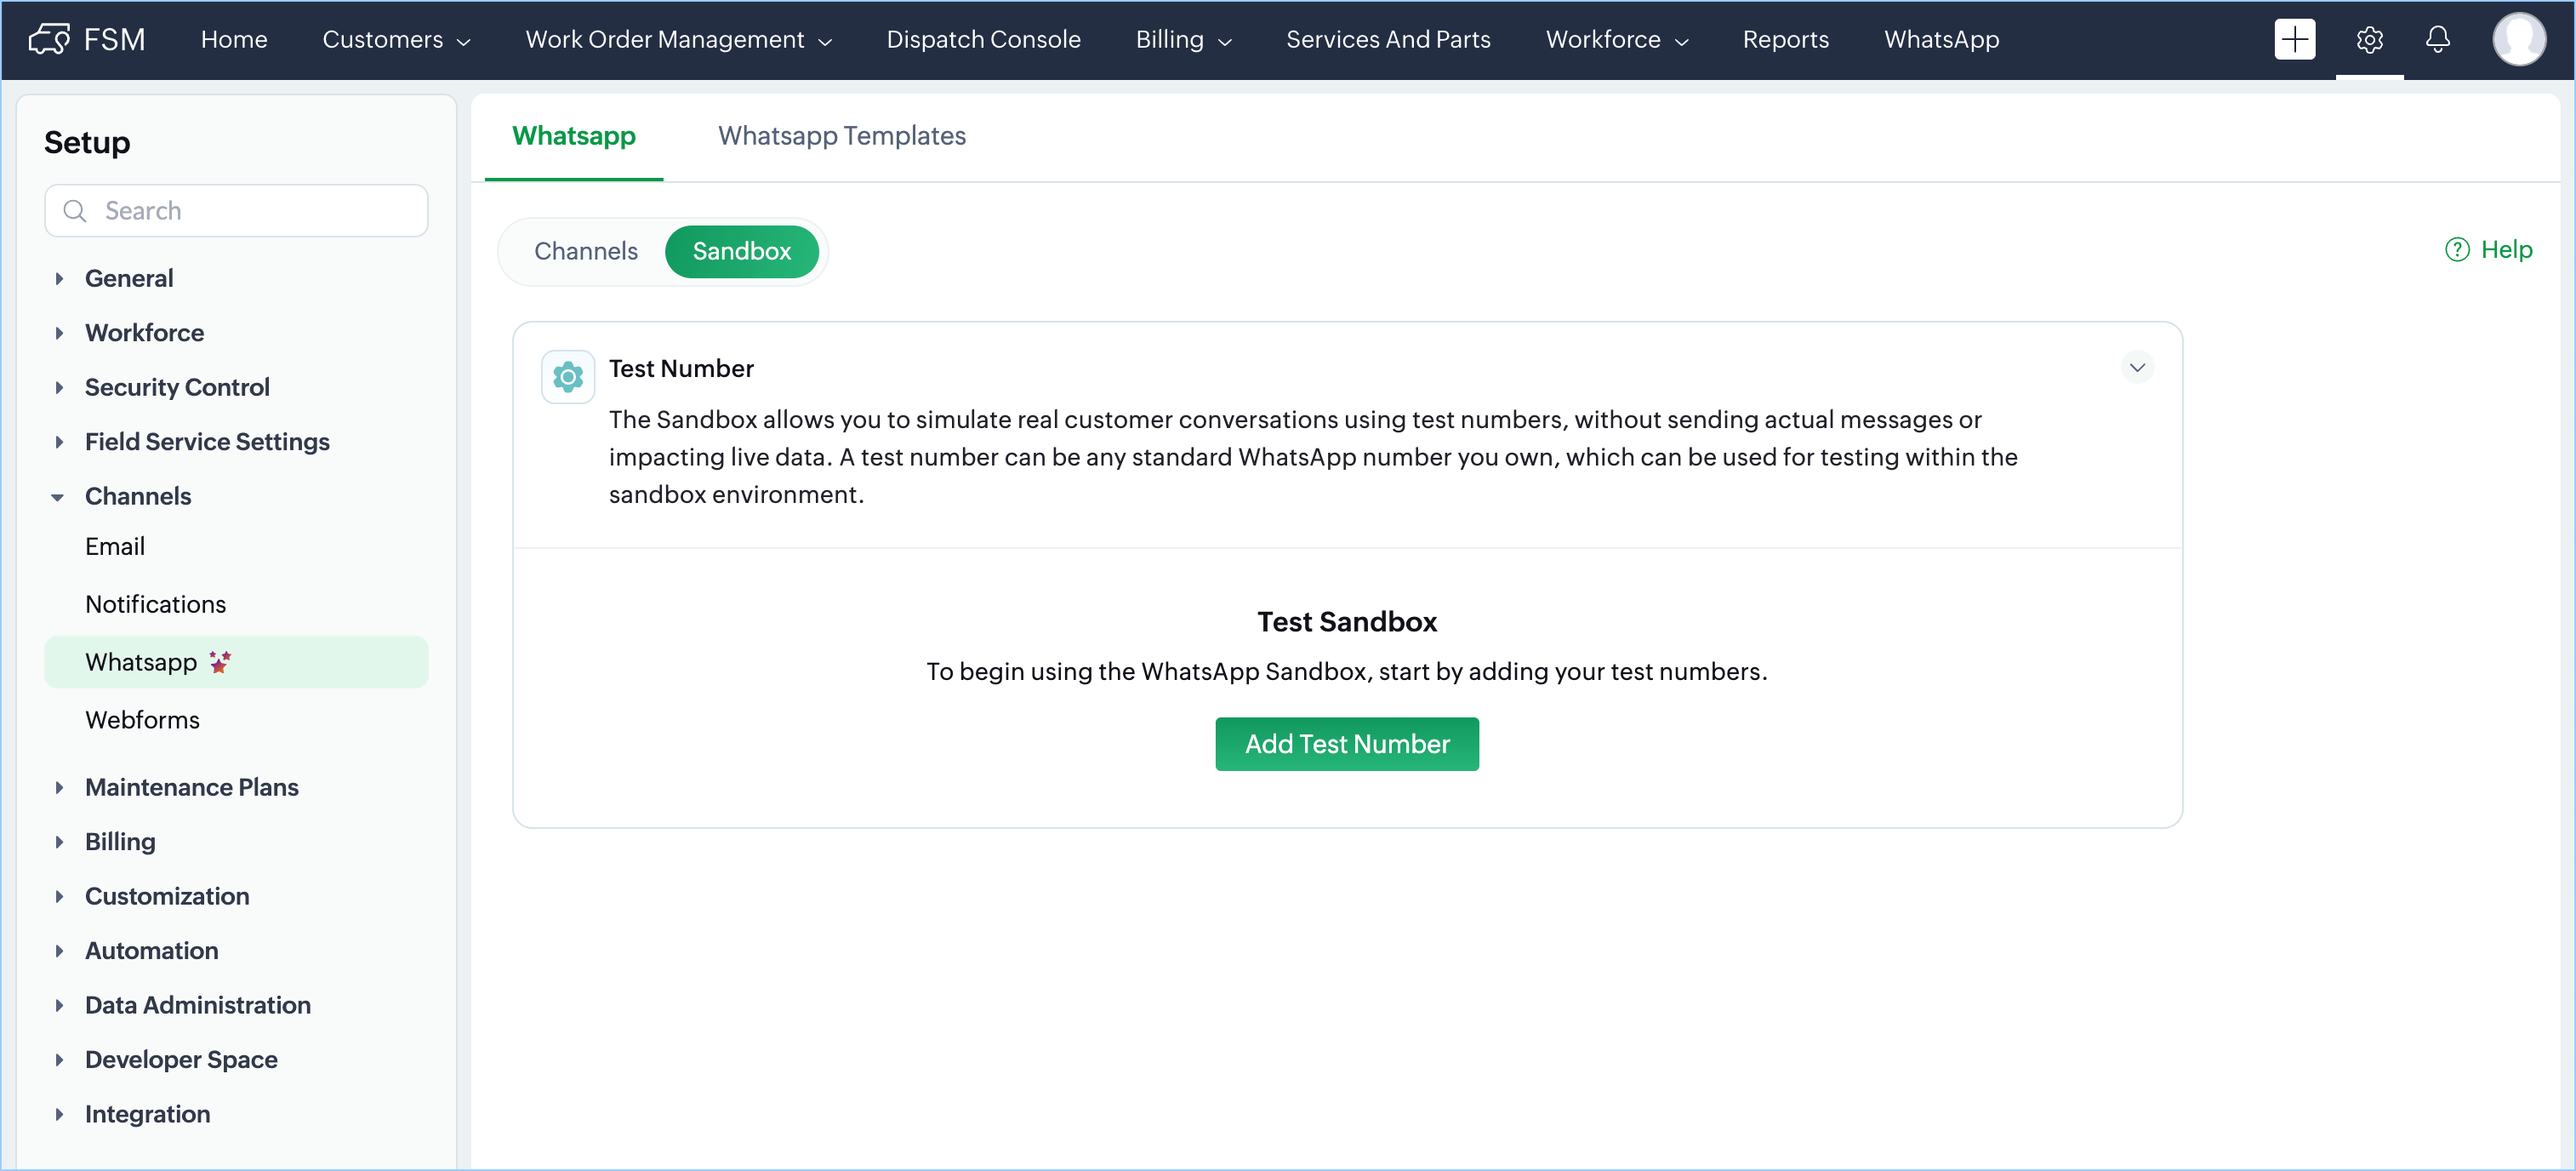
Task: Open Webforms under Channels
Action: pyautogui.click(x=142, y=719)
